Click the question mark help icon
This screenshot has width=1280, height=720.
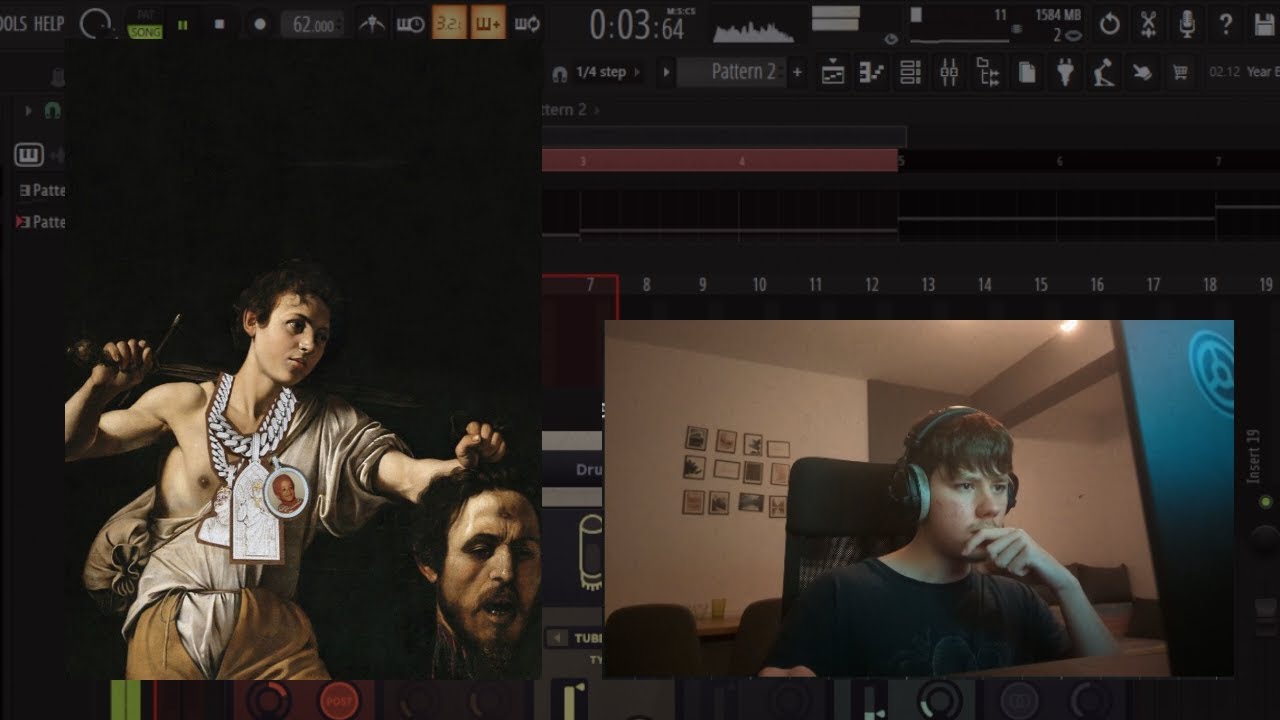pos(1225,24)
